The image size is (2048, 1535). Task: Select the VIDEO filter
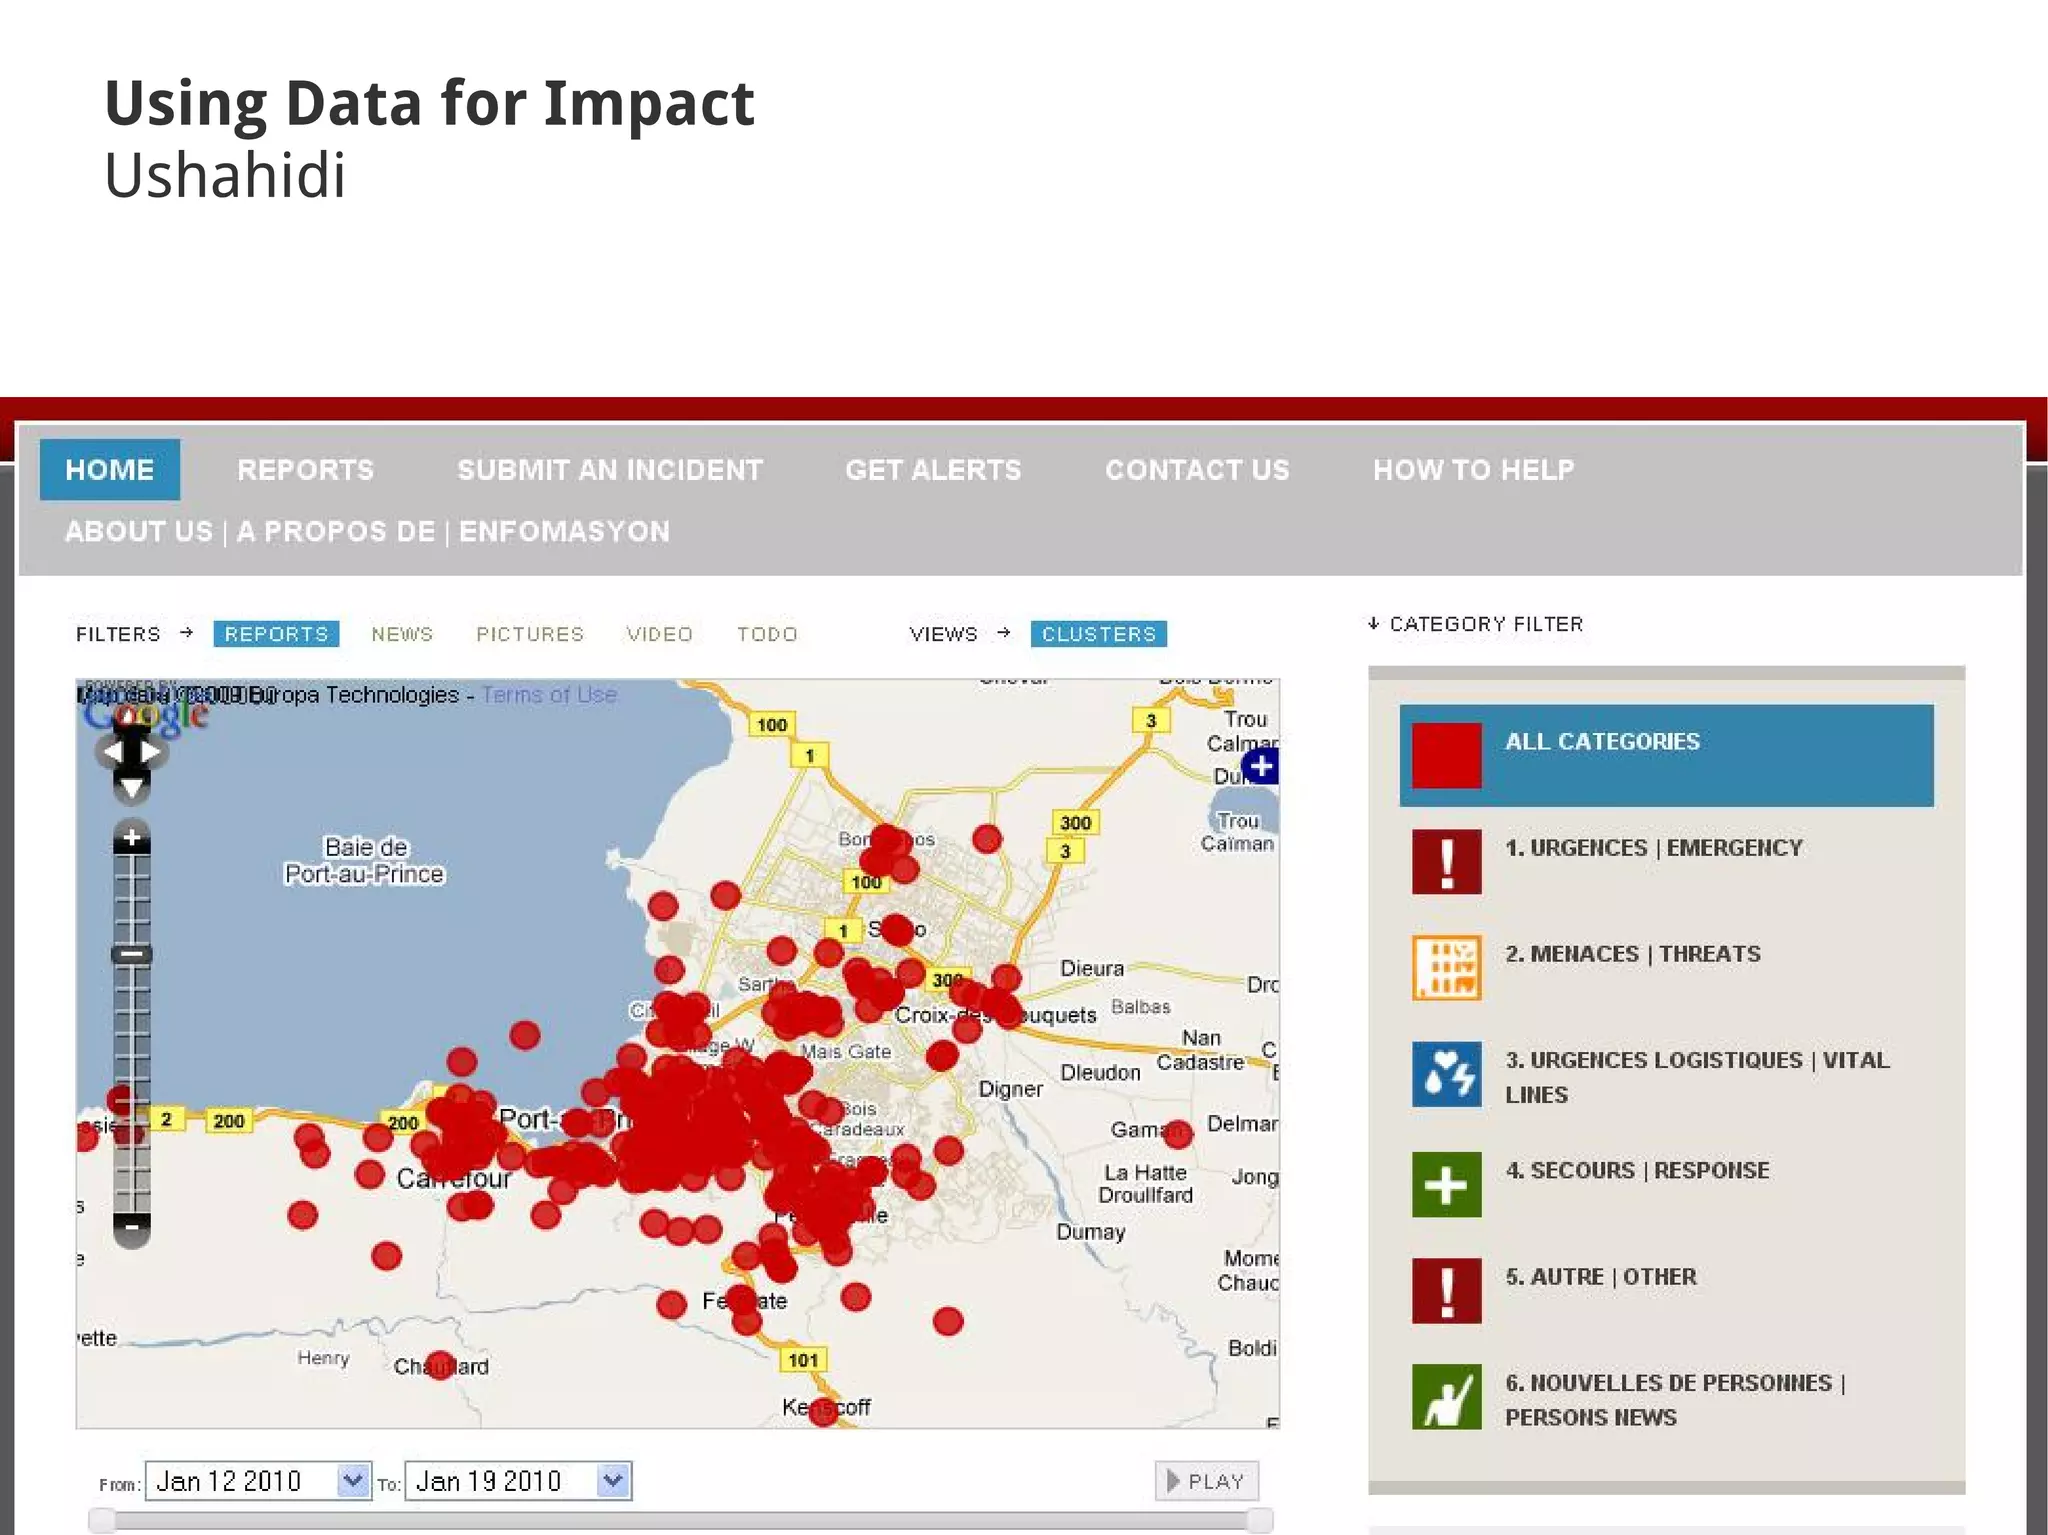pyautogui.click(x=659, y=634)
